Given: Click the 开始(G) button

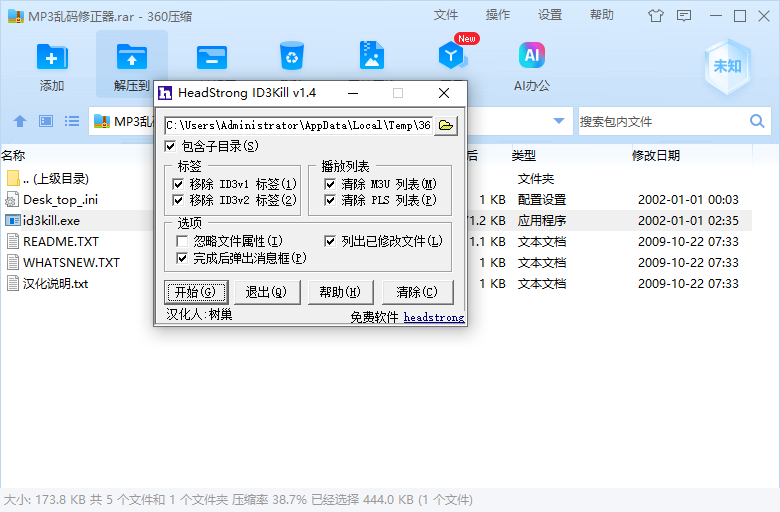Looking at the screenshot, I should point(196,292).
